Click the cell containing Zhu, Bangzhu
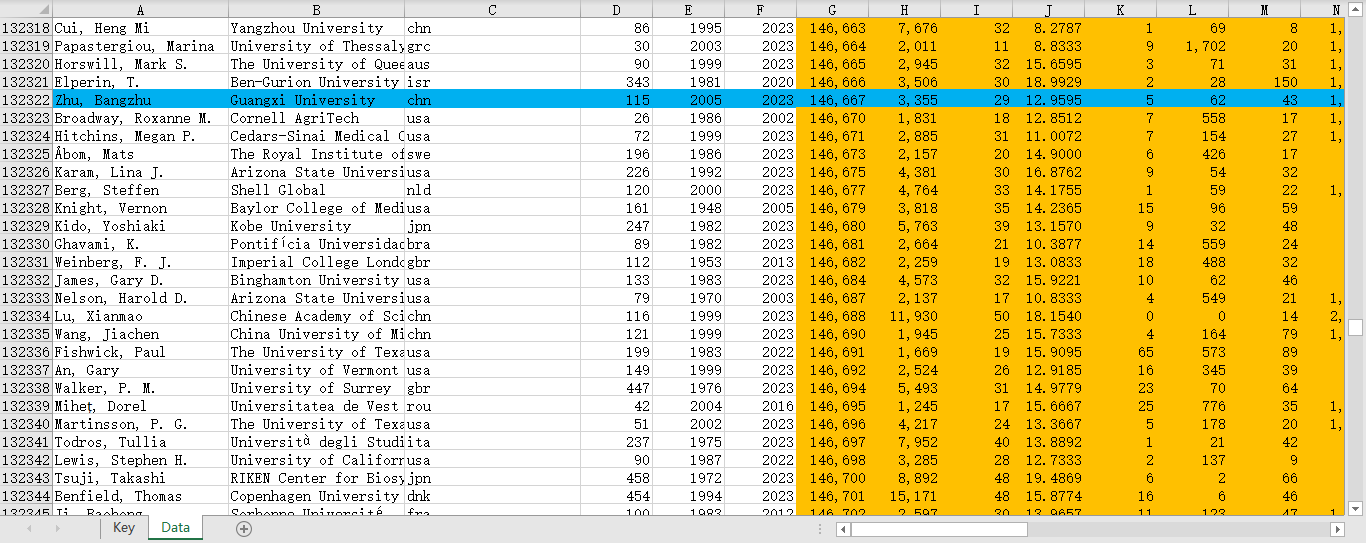The width and height of the screenshot is (1366, 543). click(140, 100)
